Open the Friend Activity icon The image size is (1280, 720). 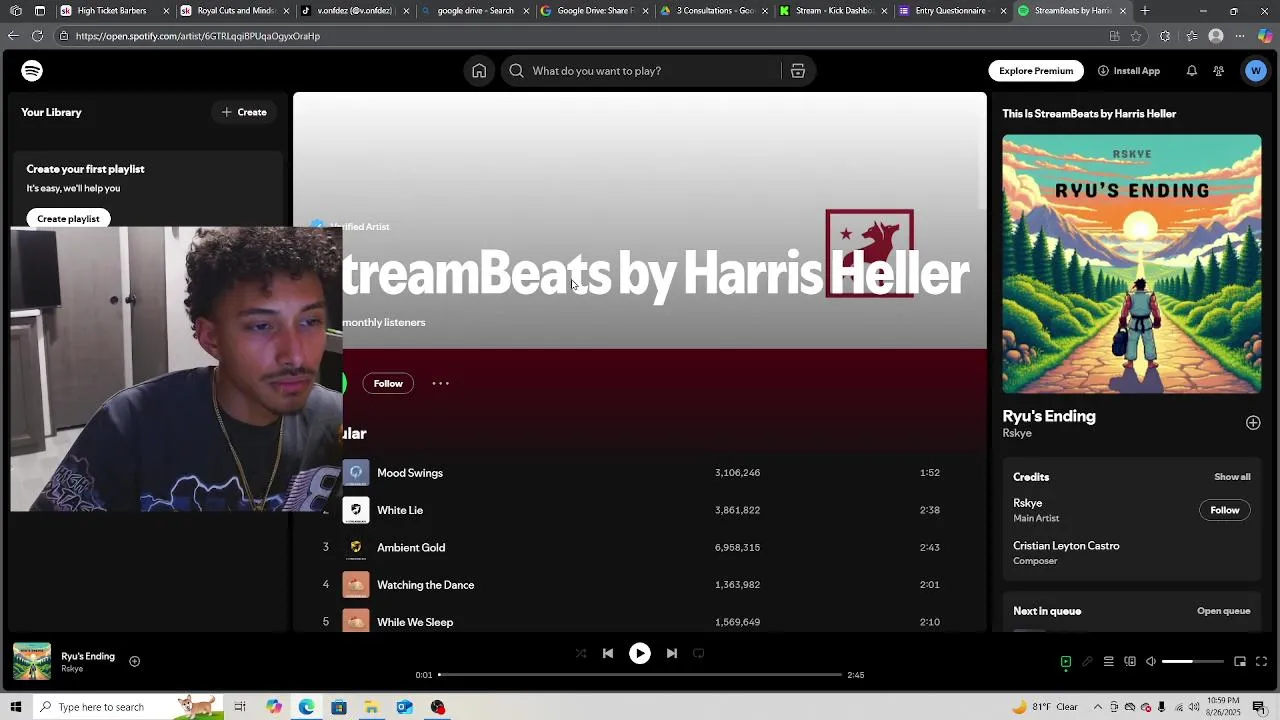pyautogui.click(x=1218, y=71)
